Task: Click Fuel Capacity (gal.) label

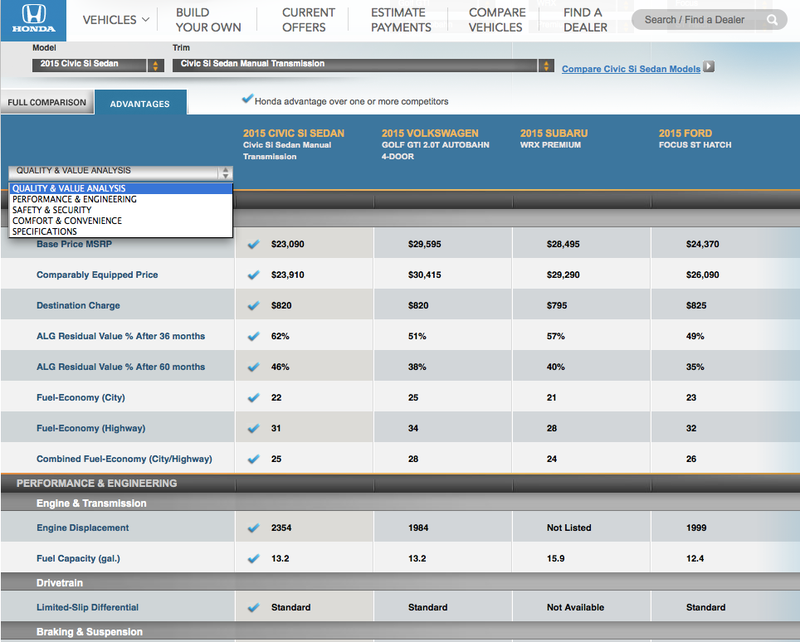Action: (78, 558)
